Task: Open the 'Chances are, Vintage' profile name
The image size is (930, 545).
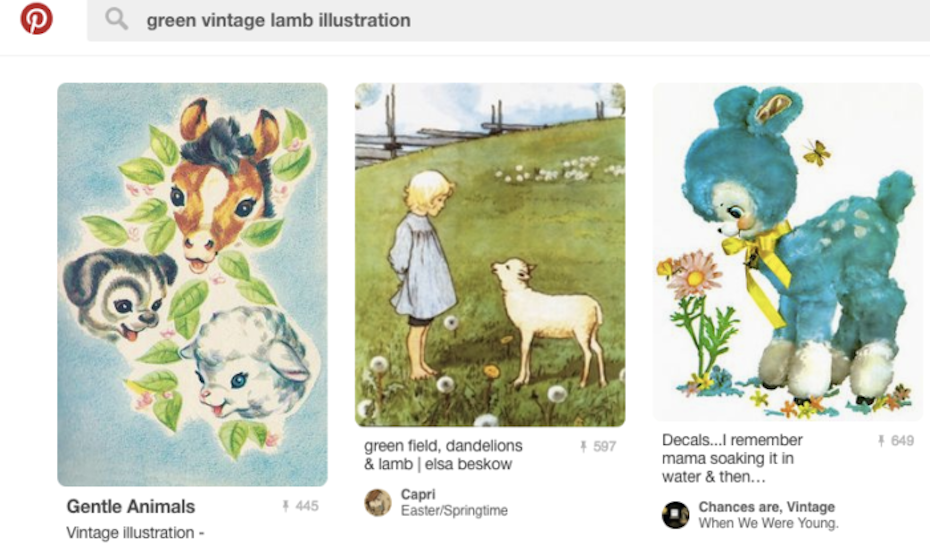Action: [x=766, y=507]
